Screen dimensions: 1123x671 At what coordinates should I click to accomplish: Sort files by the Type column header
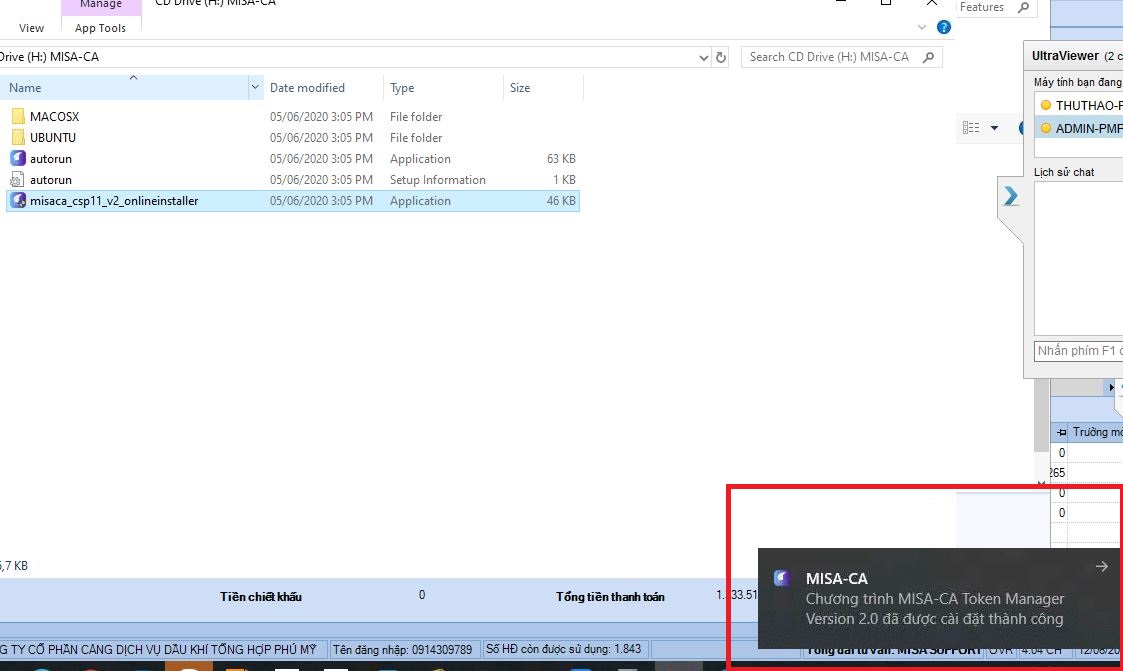tap(443, 87)
